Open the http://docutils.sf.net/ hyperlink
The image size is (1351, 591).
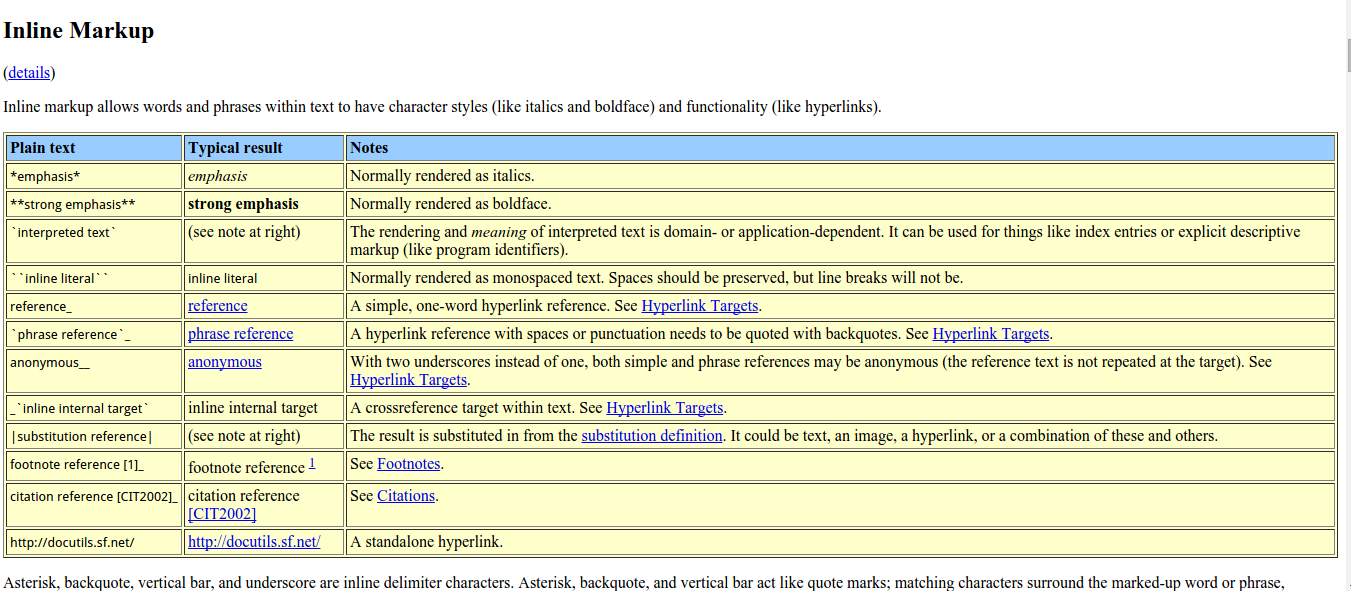click(254, 542)
